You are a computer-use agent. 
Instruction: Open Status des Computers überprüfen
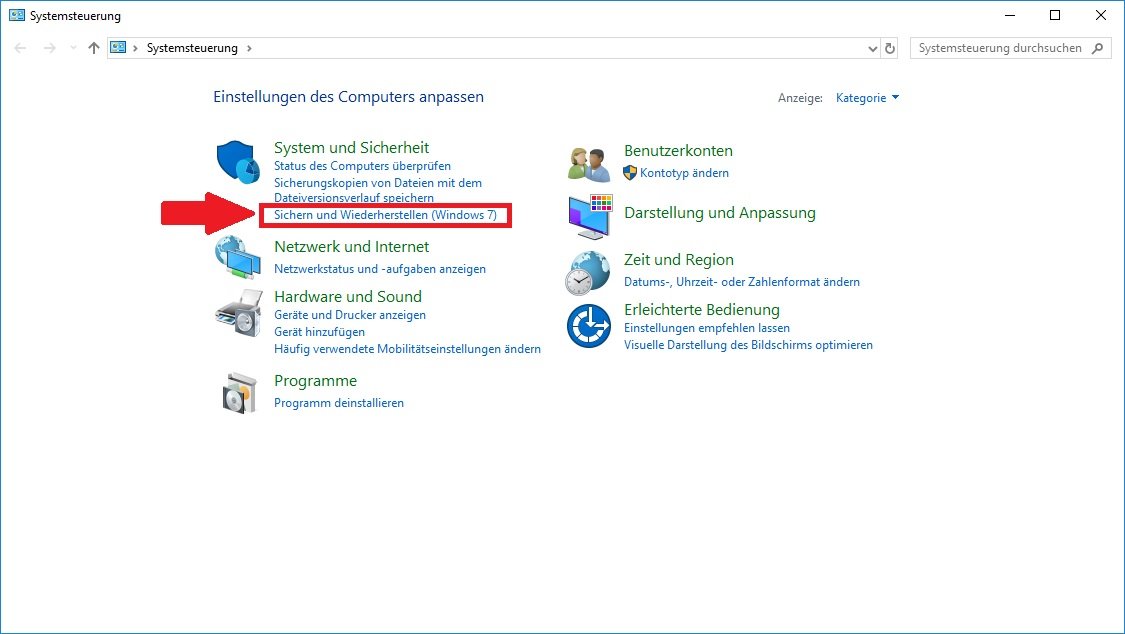(362, 166)
